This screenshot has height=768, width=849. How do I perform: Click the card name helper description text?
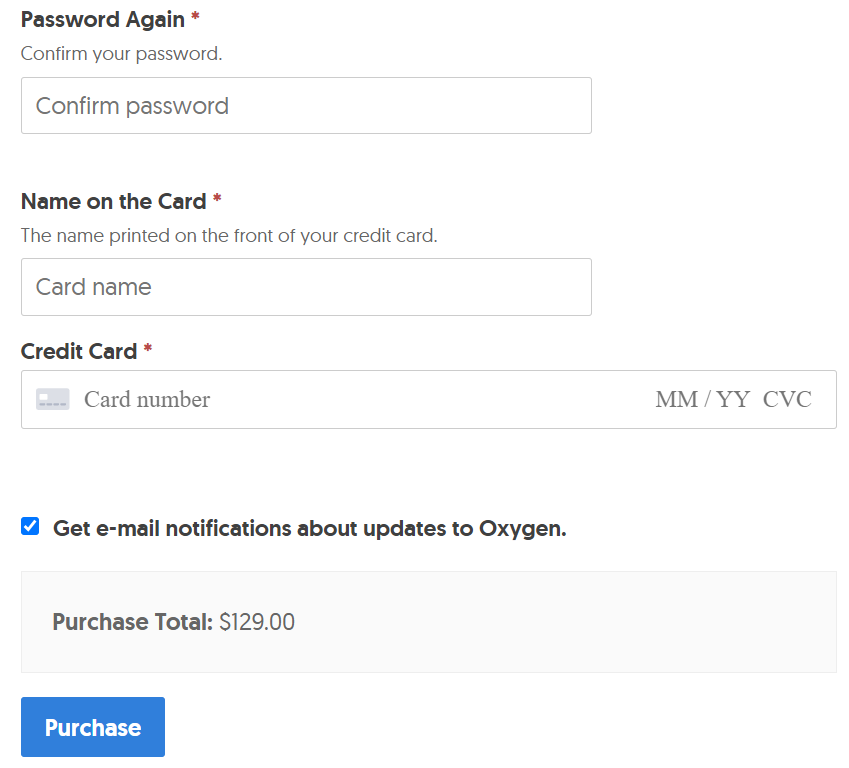click(229, 236)
